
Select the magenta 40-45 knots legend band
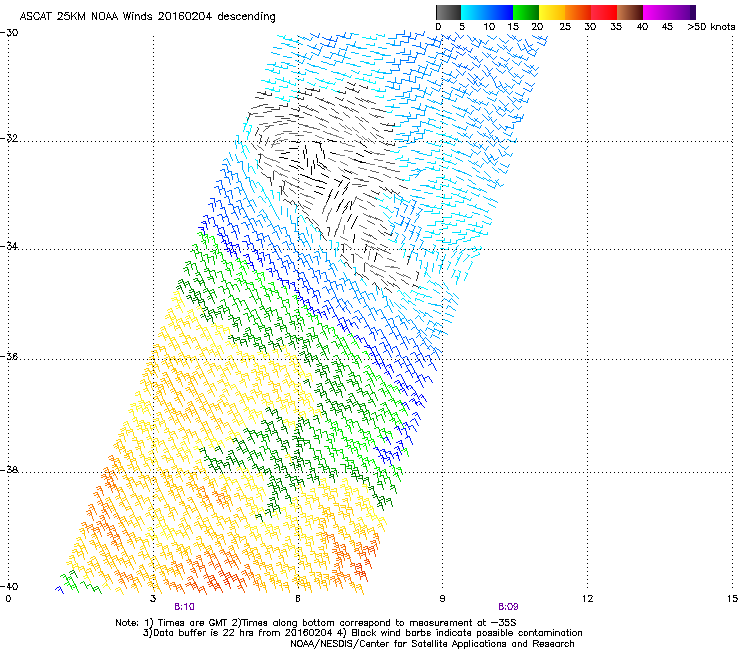[656, 12]
